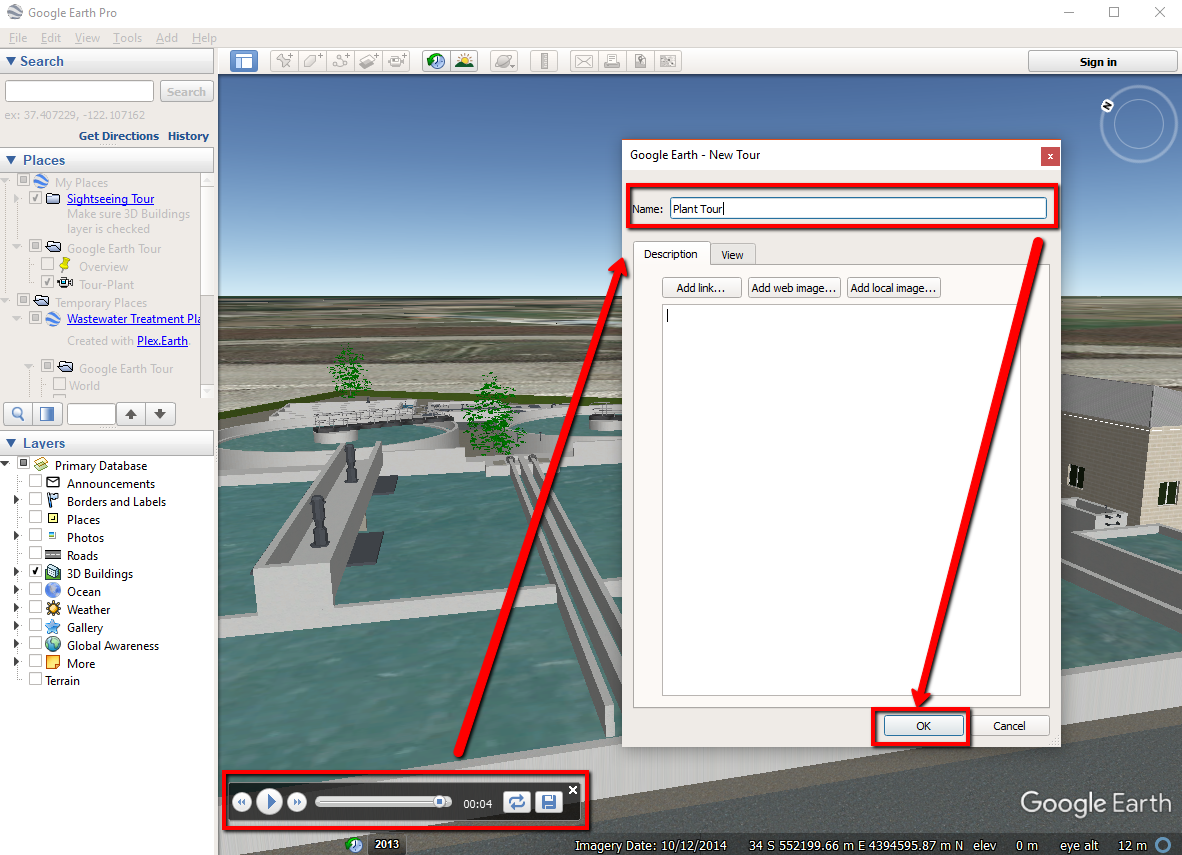Toggle the sidebar panel icon
The height and width of the screenshot is (855, 1182).
tap(244, 61)
